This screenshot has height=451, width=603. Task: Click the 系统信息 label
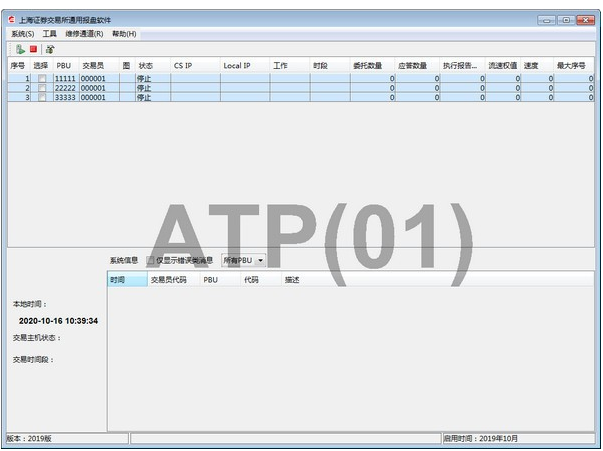click(124, 260)
